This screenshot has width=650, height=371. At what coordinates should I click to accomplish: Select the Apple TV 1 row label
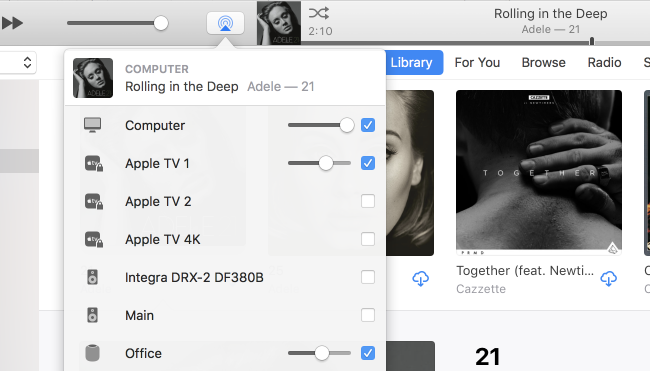click(157, 163)
